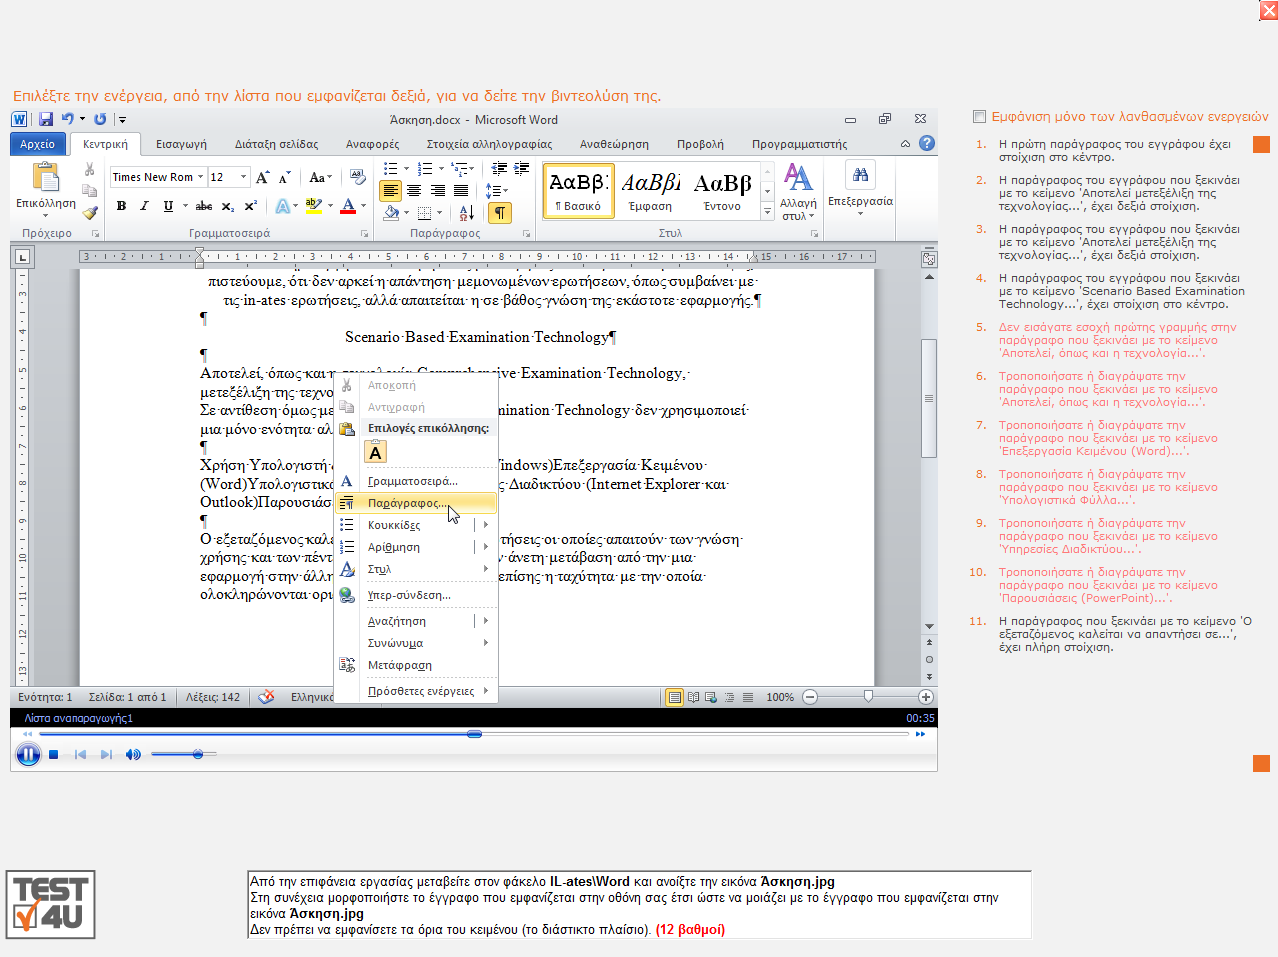Toggle Italic formatting in the ribbon
Image resolution: width=1278 pixels, height=957 pixels.
[144, 206]
